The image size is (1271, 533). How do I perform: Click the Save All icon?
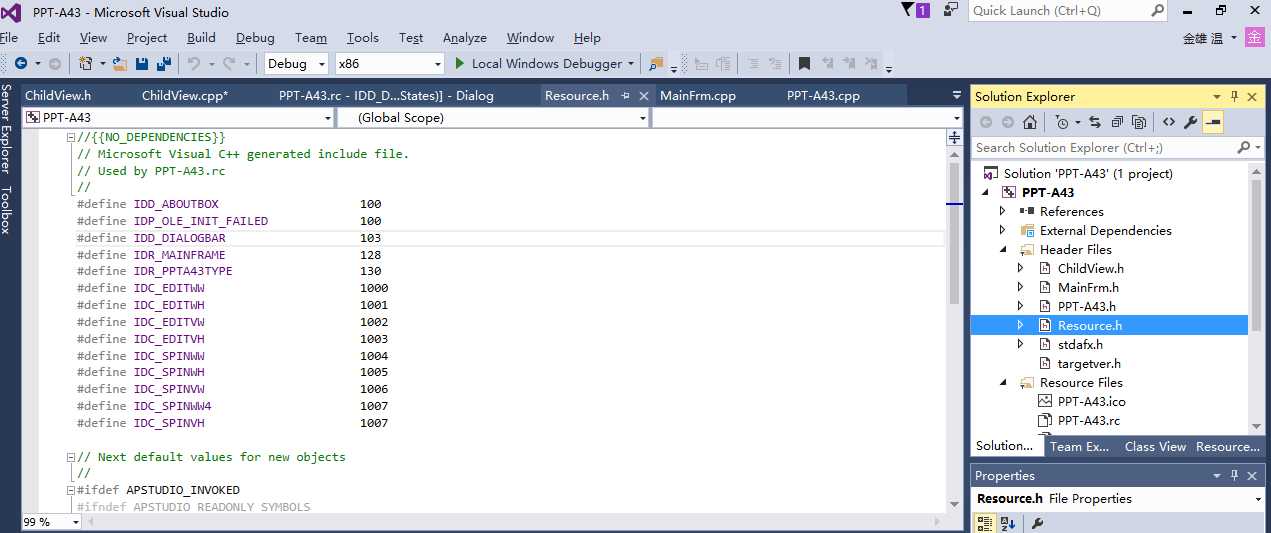coord(163,63)
